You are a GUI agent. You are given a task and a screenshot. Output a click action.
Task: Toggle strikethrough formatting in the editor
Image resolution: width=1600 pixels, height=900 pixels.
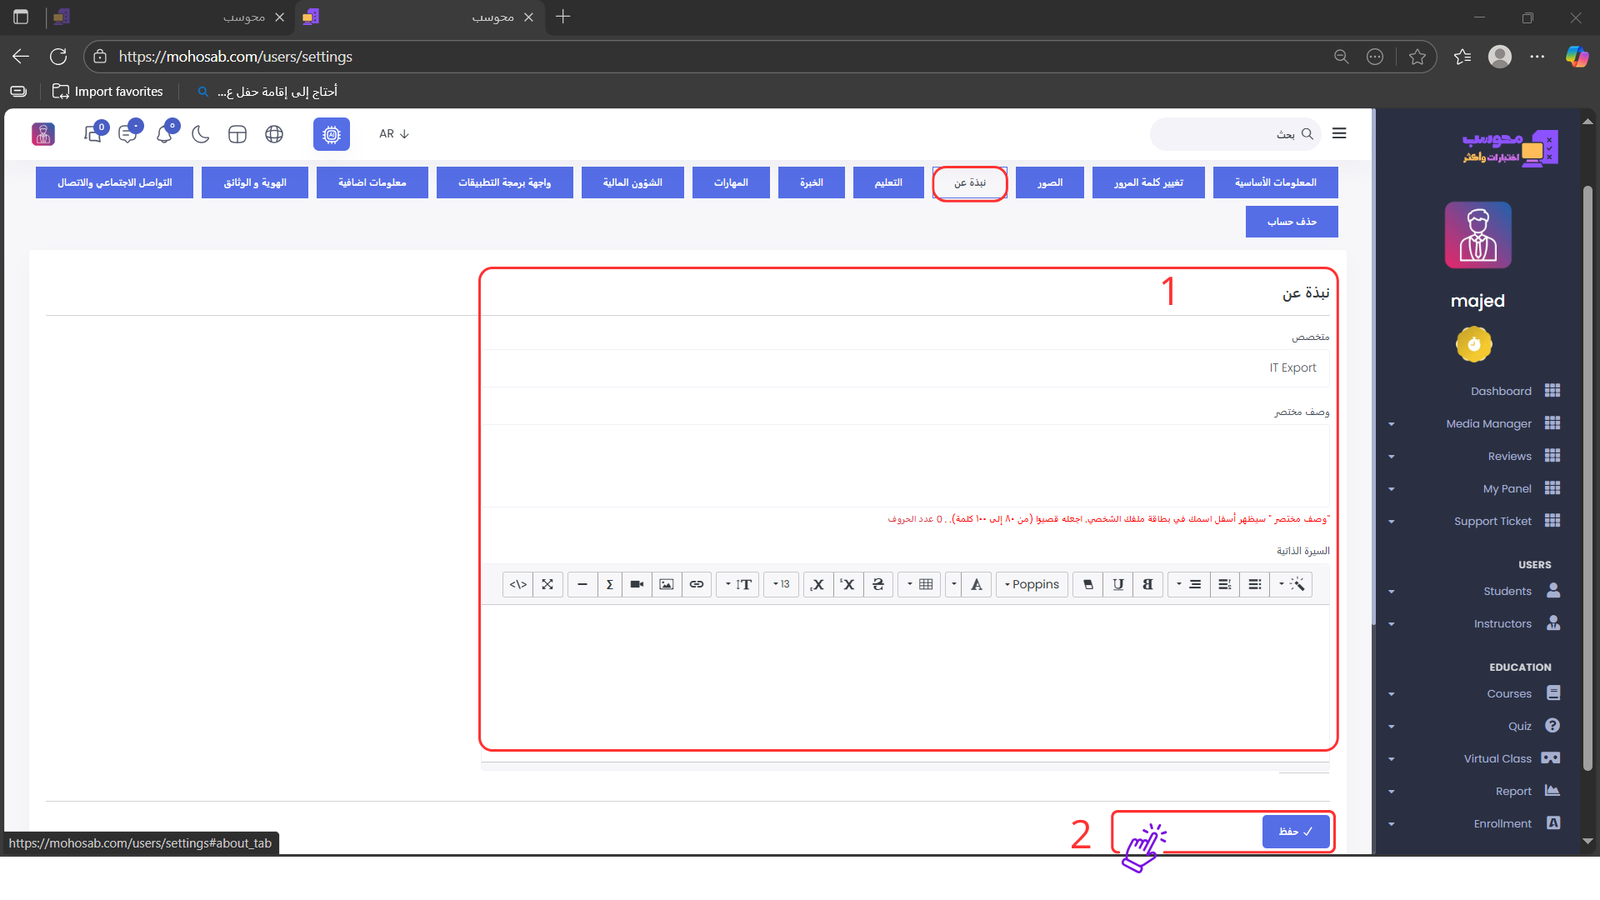click(x=878, y=585)
